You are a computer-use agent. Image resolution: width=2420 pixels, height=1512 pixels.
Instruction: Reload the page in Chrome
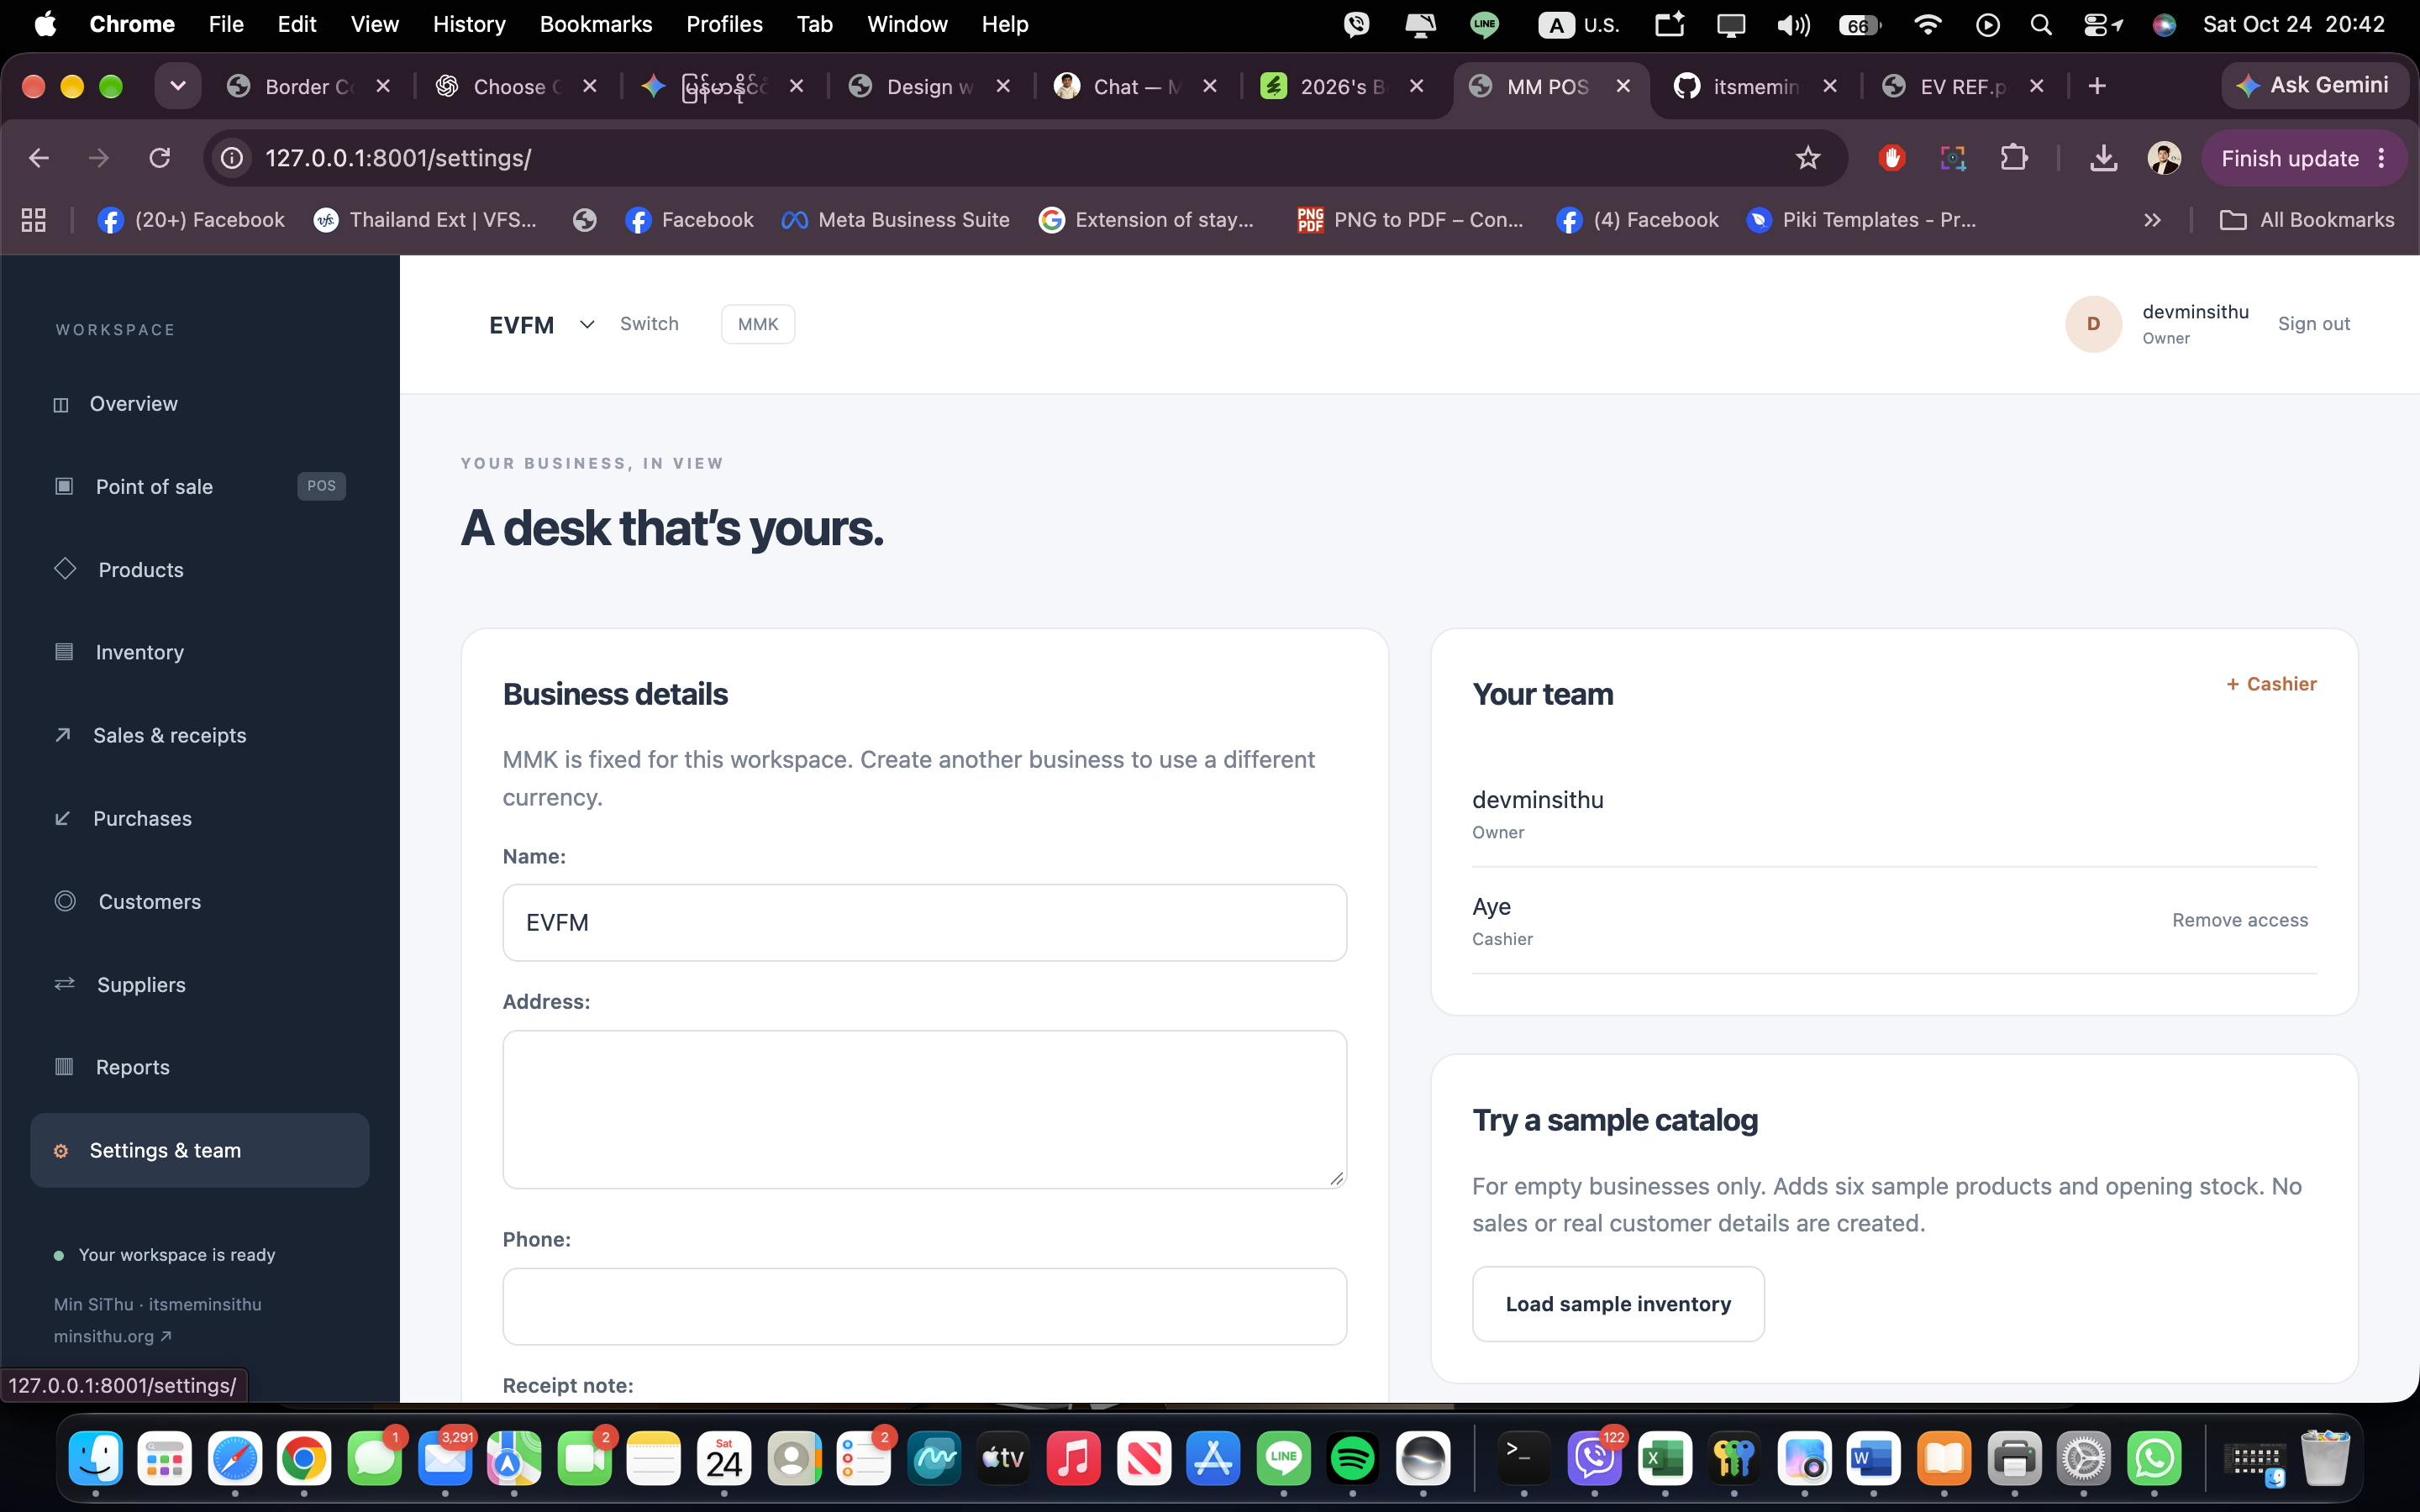160,158
